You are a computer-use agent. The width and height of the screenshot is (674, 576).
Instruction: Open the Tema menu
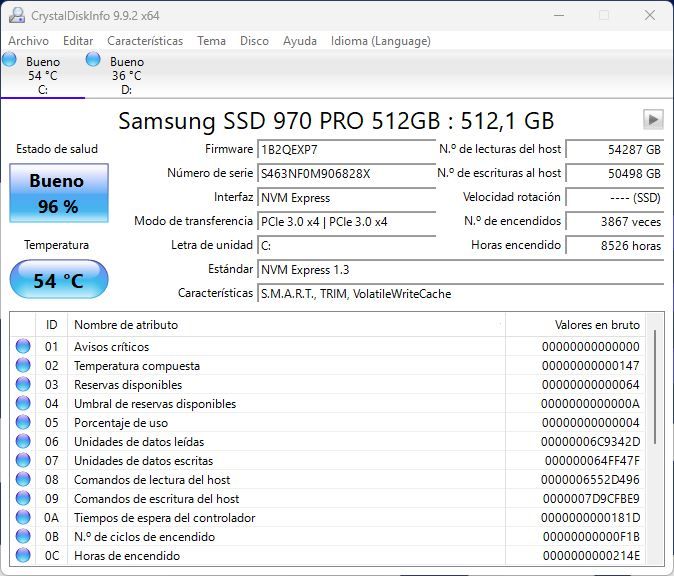pyautogui.click(x=211, y=41)
